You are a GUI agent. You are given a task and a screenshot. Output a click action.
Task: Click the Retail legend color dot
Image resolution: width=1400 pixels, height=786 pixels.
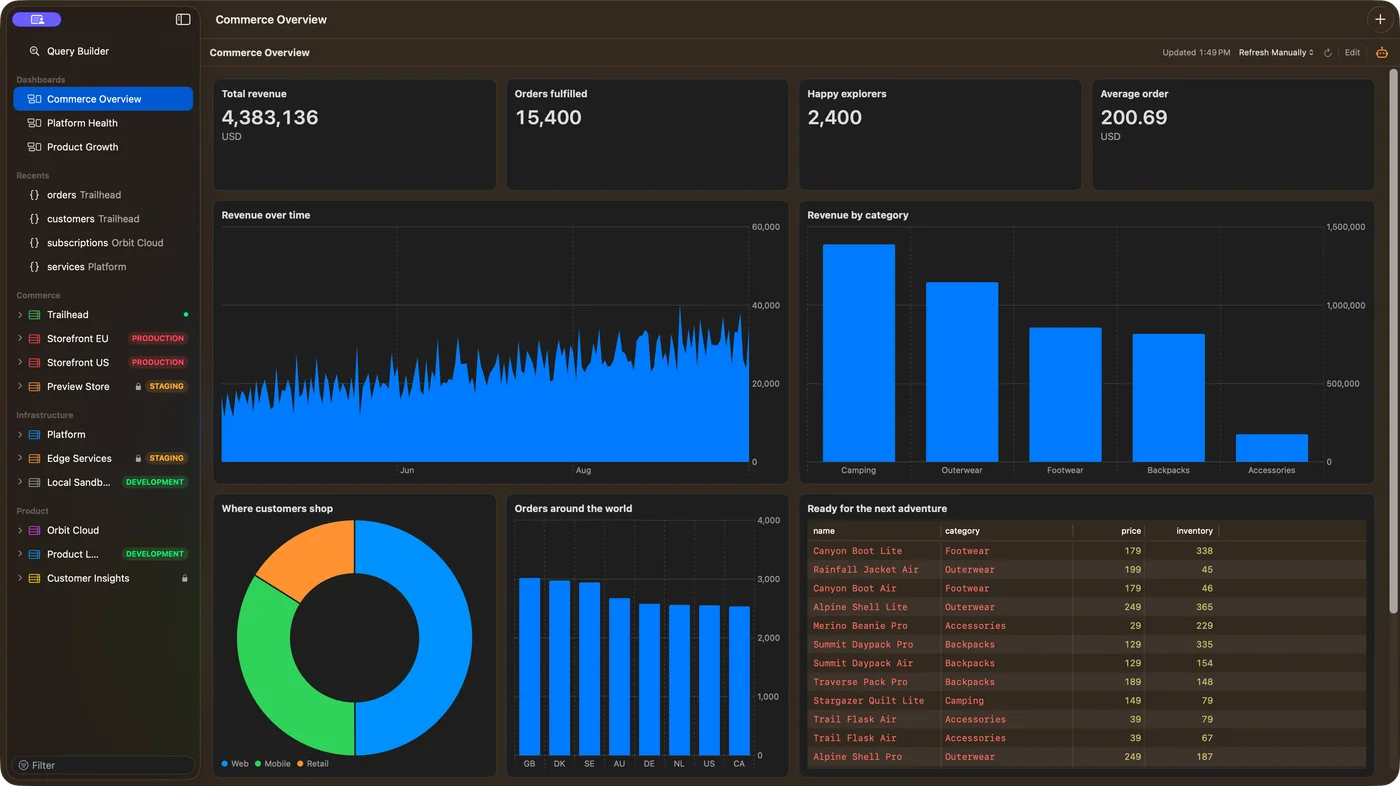pyautogui.click(x=301, y=764)
